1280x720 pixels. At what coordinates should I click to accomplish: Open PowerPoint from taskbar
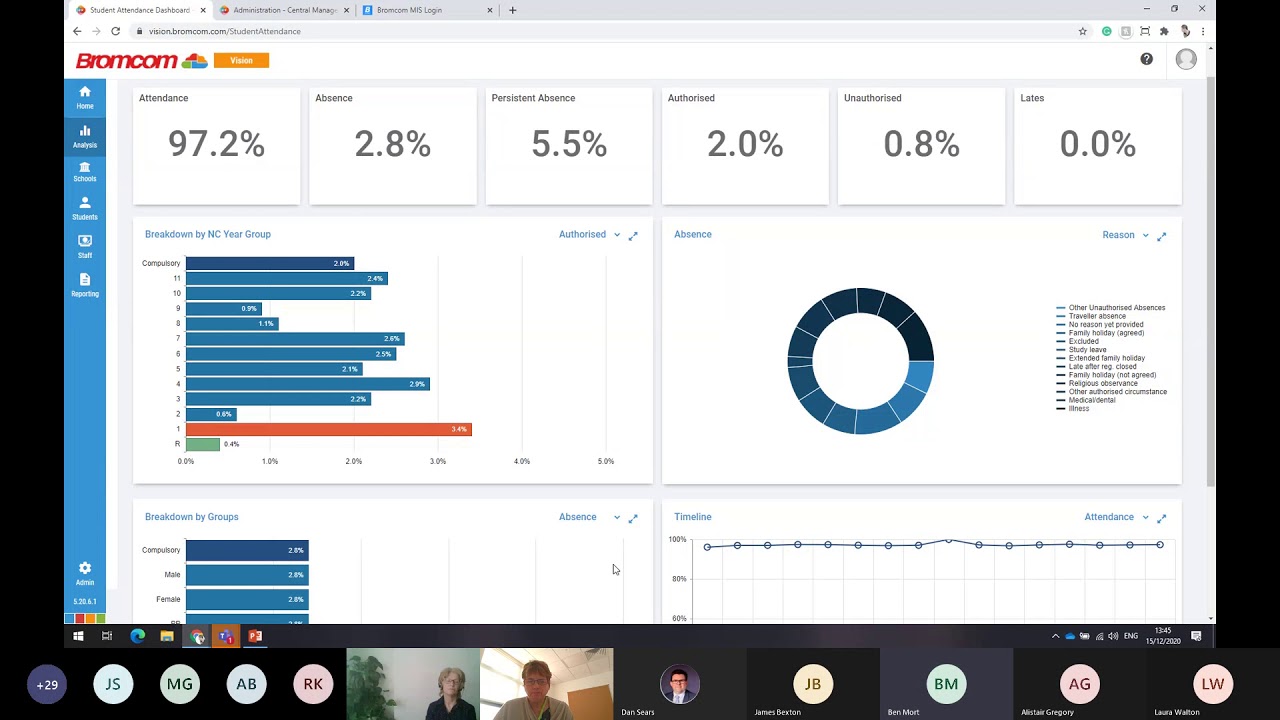[x=255, y=636]
